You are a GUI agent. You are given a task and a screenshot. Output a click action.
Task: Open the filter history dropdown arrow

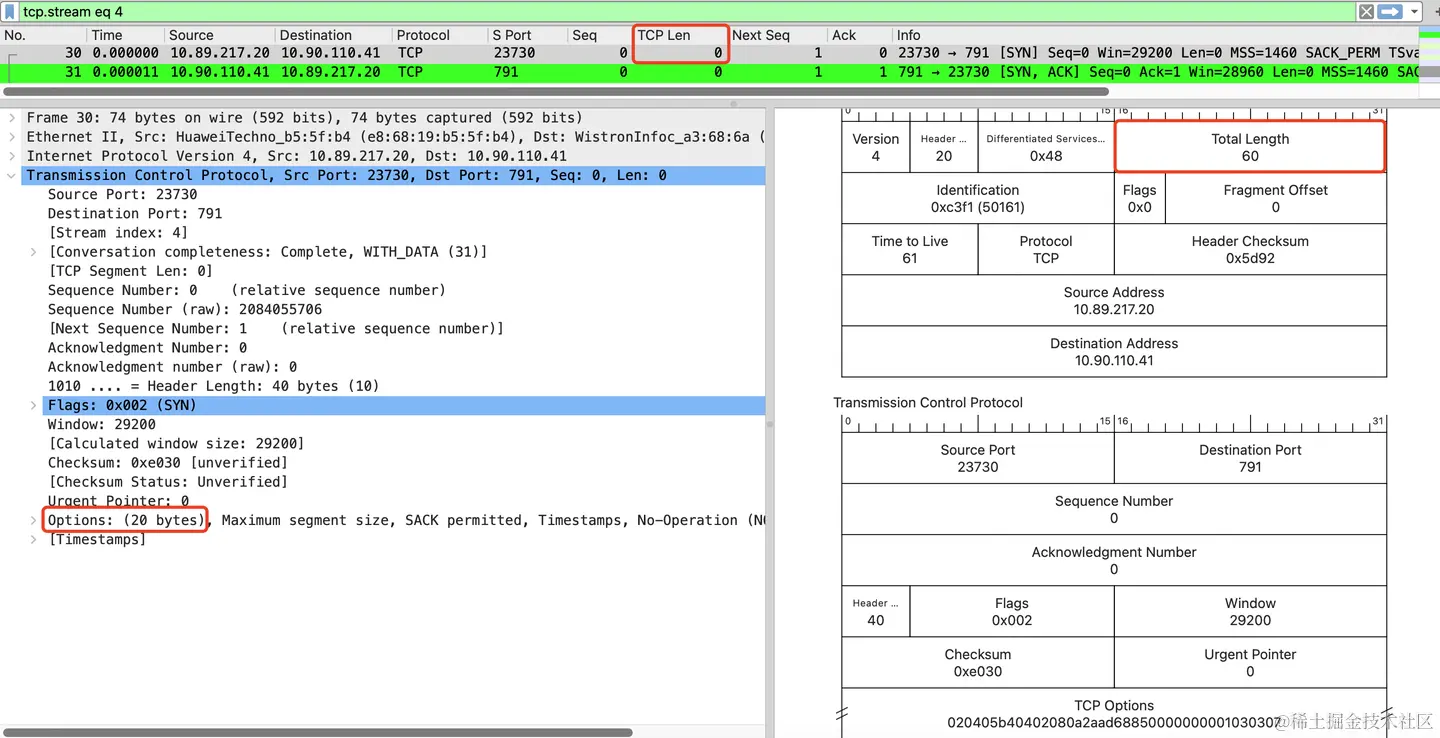[x=1414, y=12]
